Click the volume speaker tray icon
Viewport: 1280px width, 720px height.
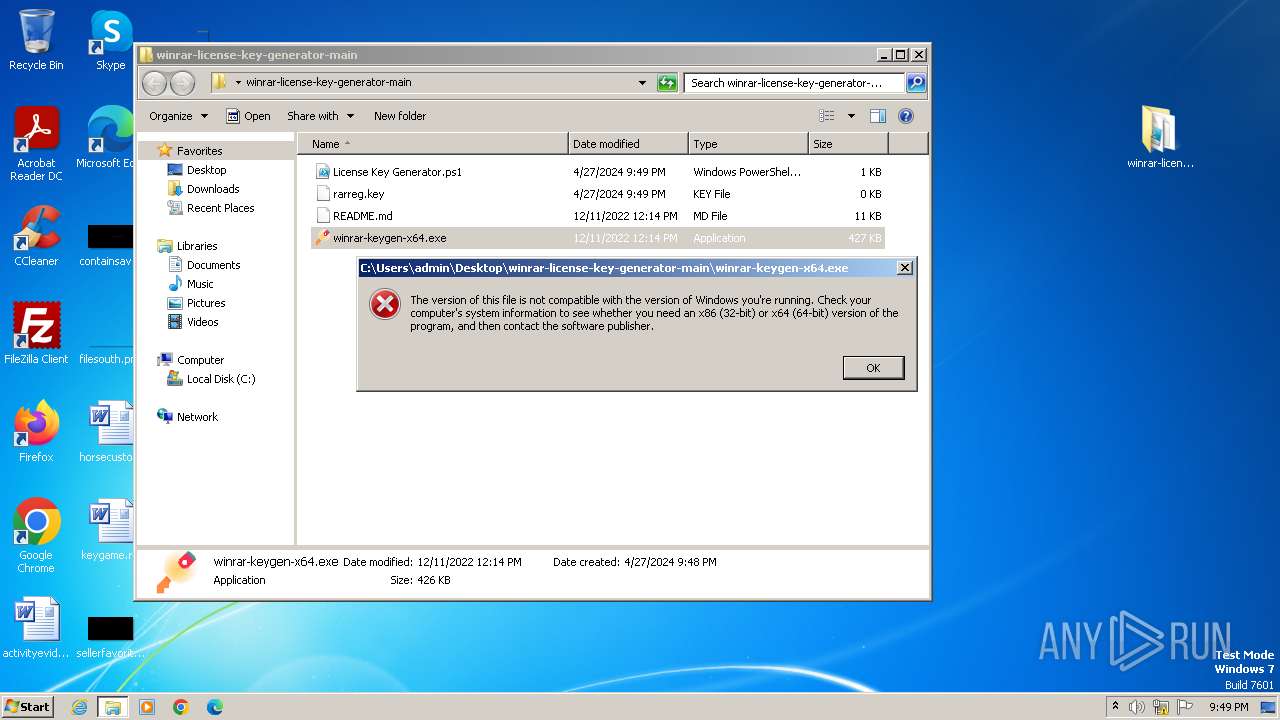(x=1137, y=707)
